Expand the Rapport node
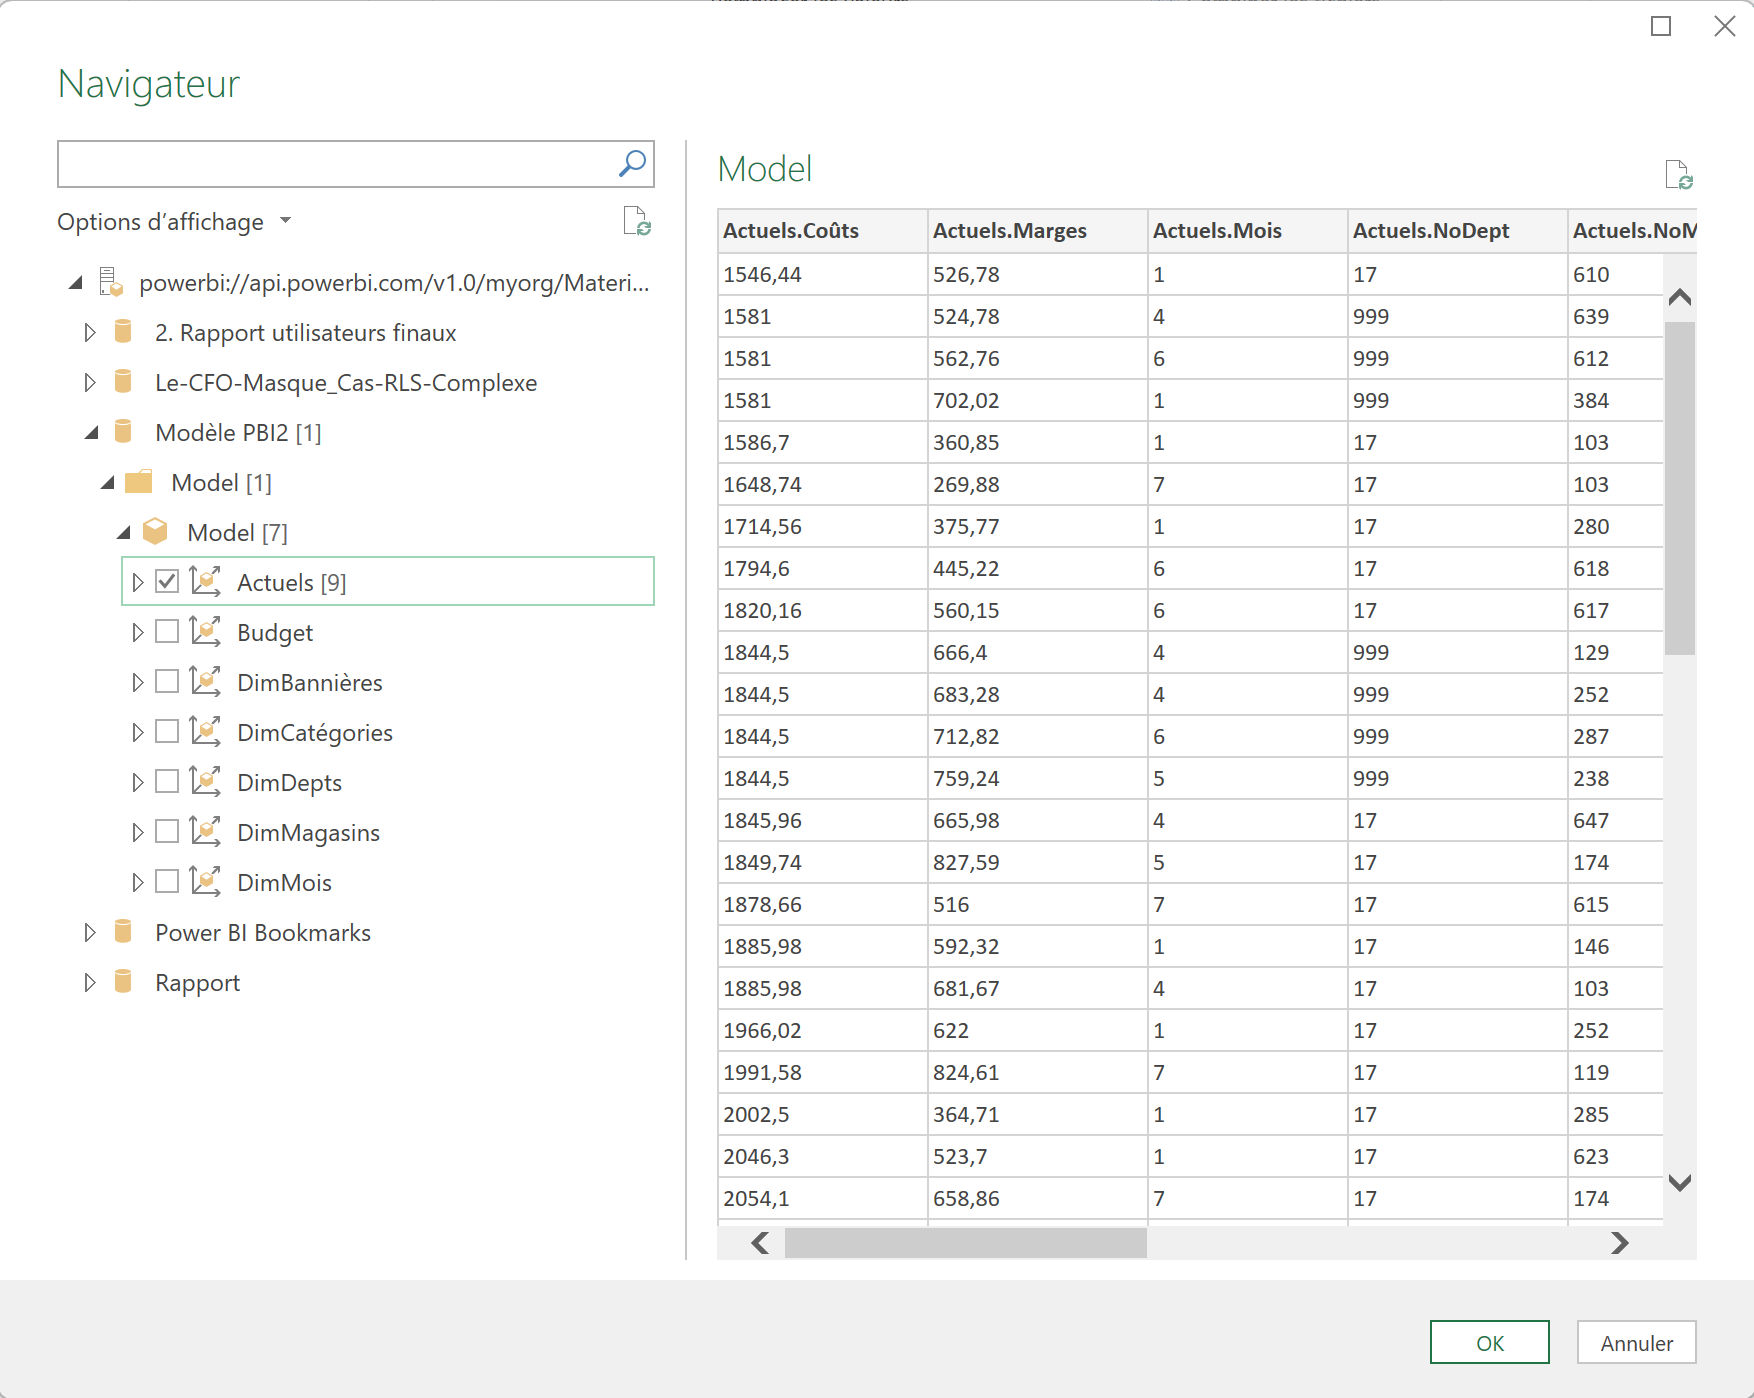The width and height of the screenshot is (1754, 1398). coord(90,982)
